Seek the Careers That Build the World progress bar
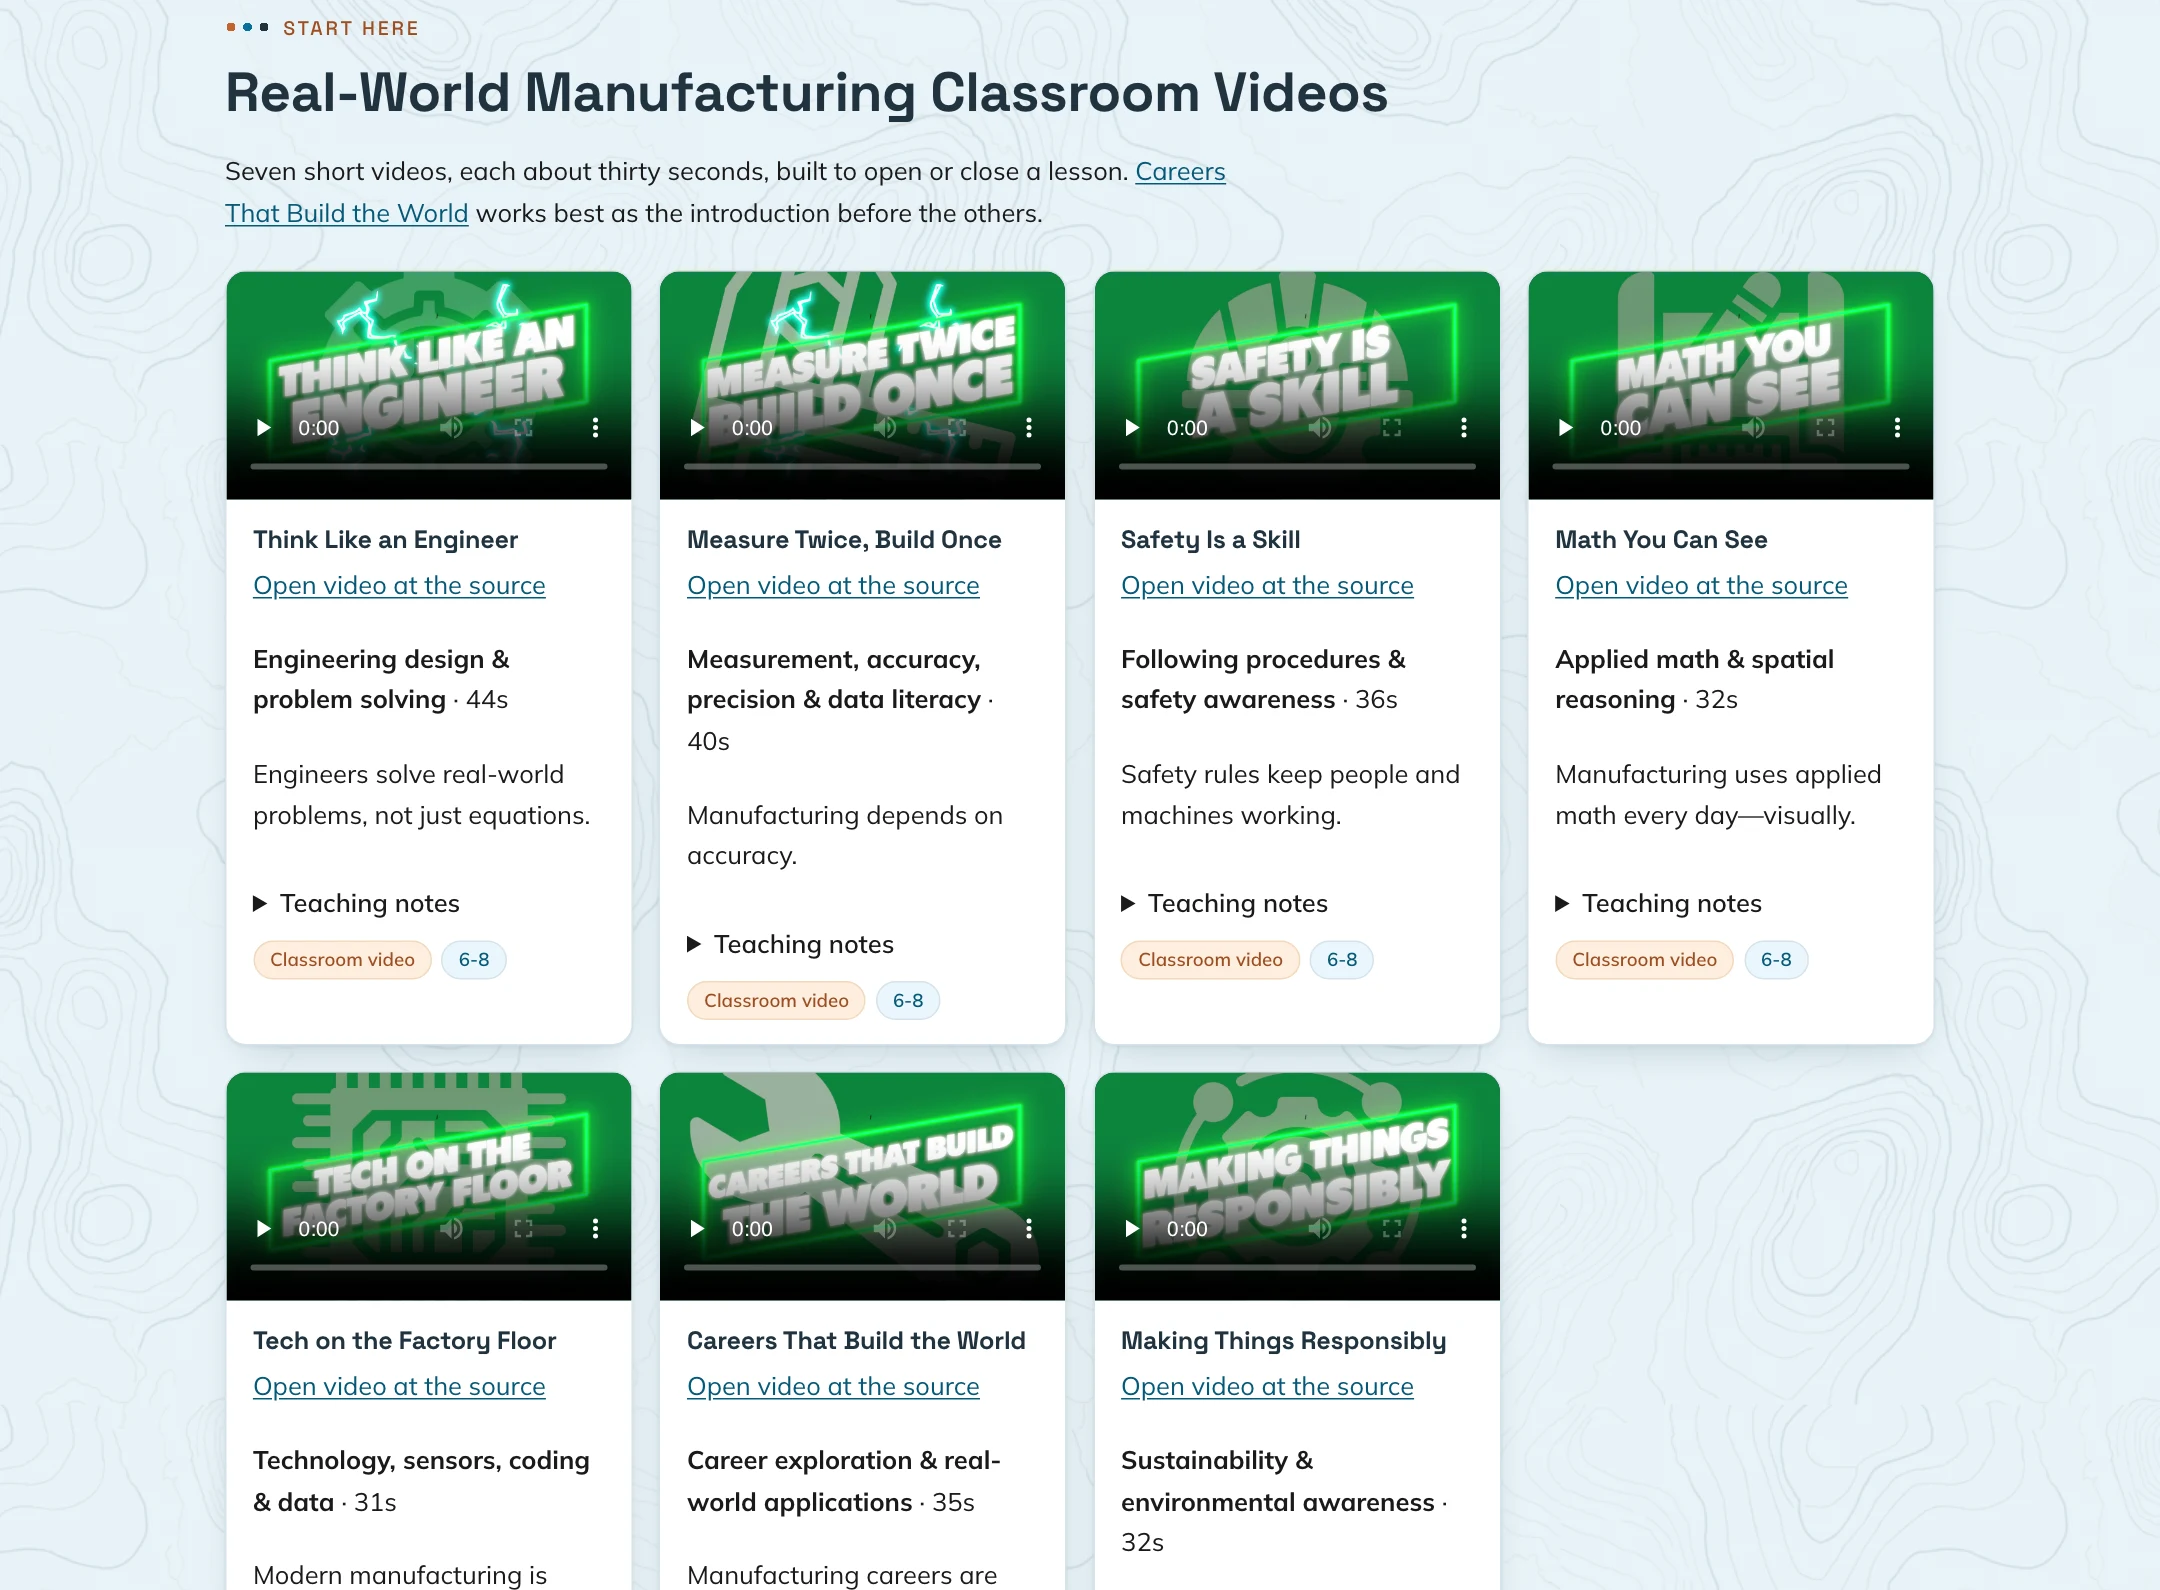The height and width of the screenshot is (1590, 2160). pos(862,1267)
